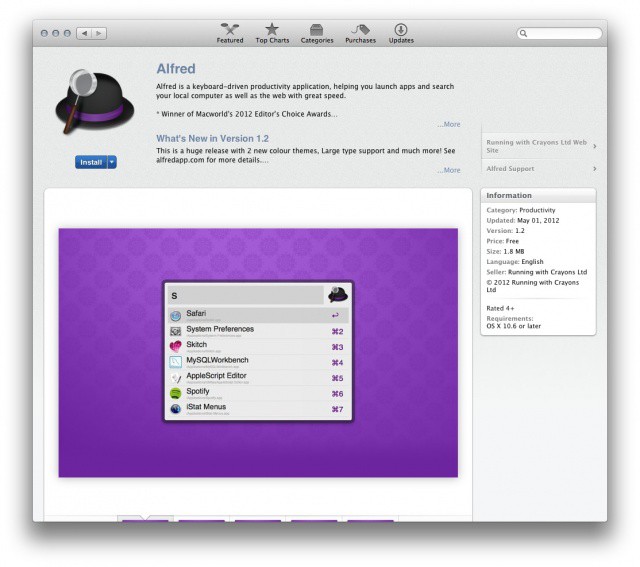
Task: Open Top Charts star icon
Action: click(x=271, y=30)
